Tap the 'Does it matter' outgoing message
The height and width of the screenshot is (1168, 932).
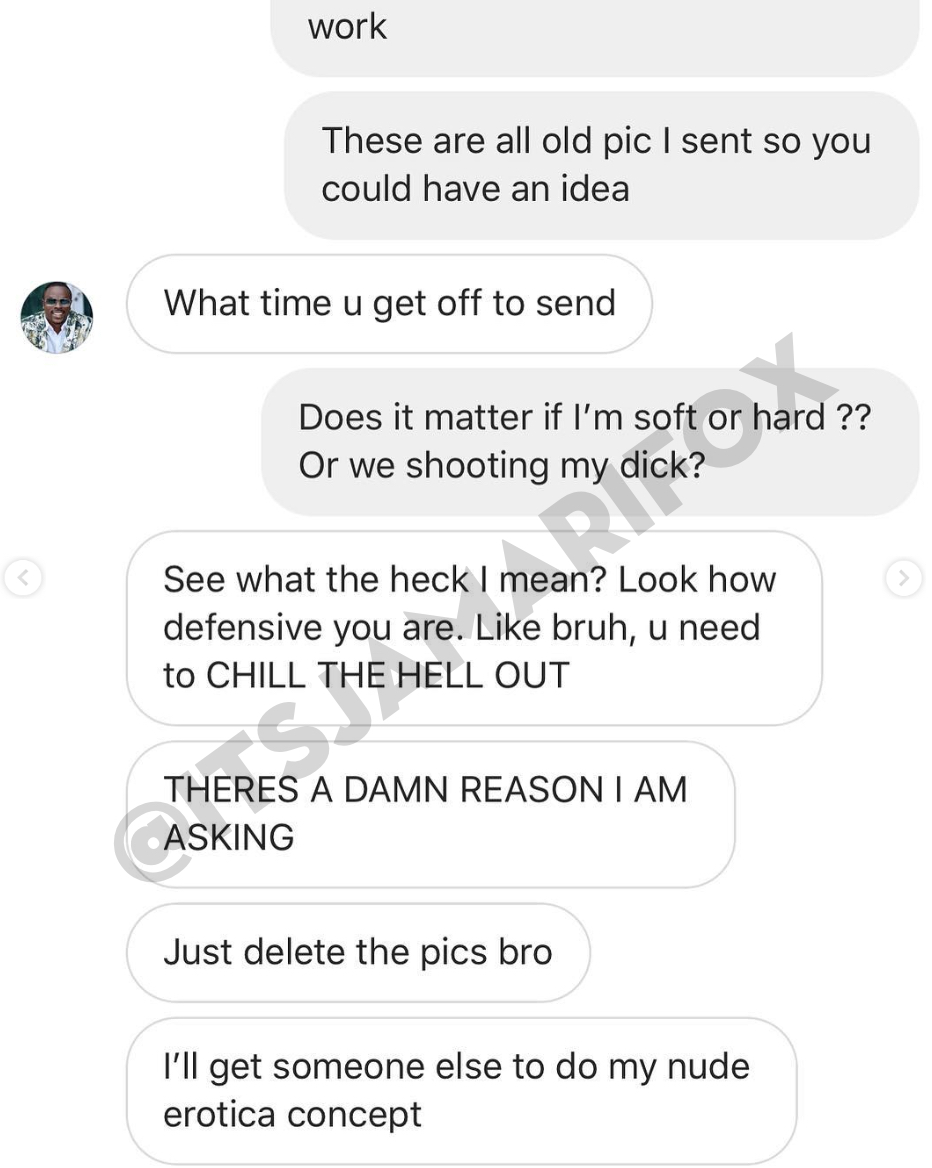pos(590,442)
